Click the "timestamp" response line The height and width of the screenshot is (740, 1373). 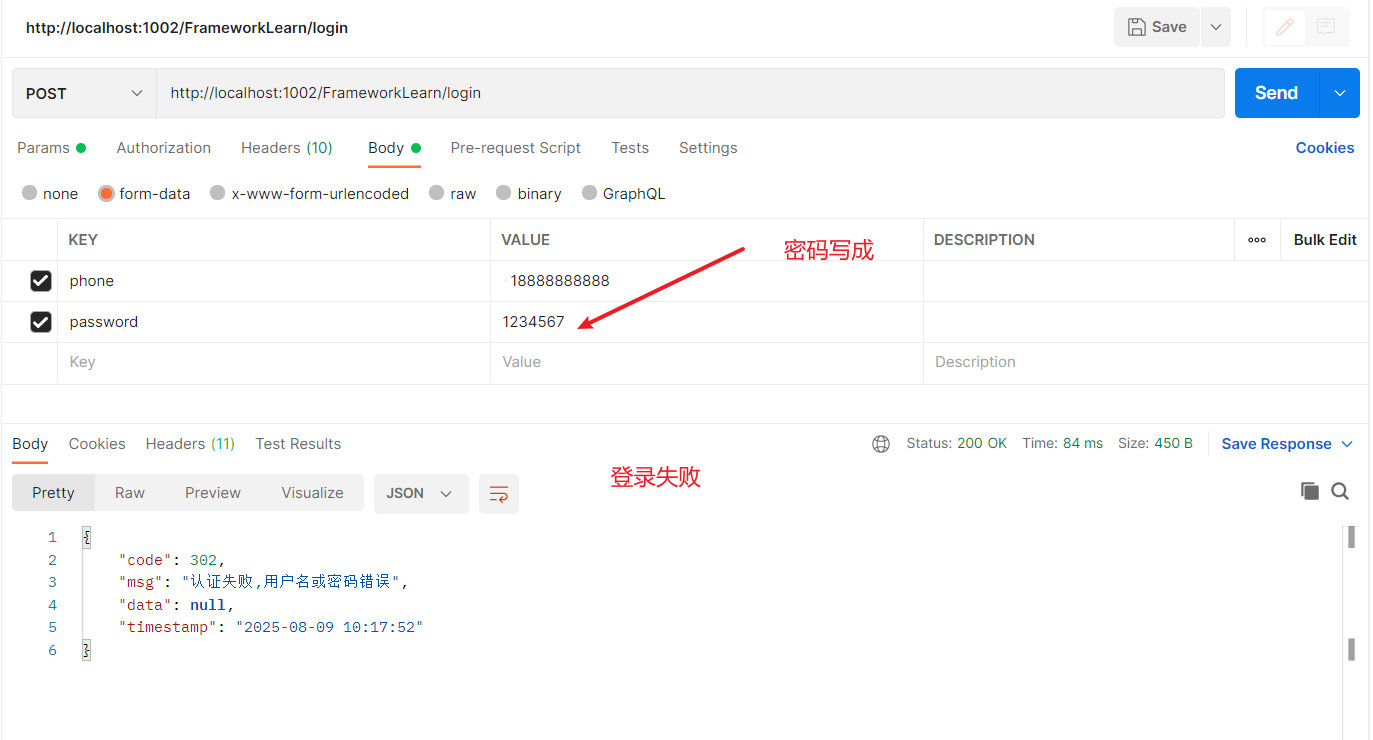(271, 627)
